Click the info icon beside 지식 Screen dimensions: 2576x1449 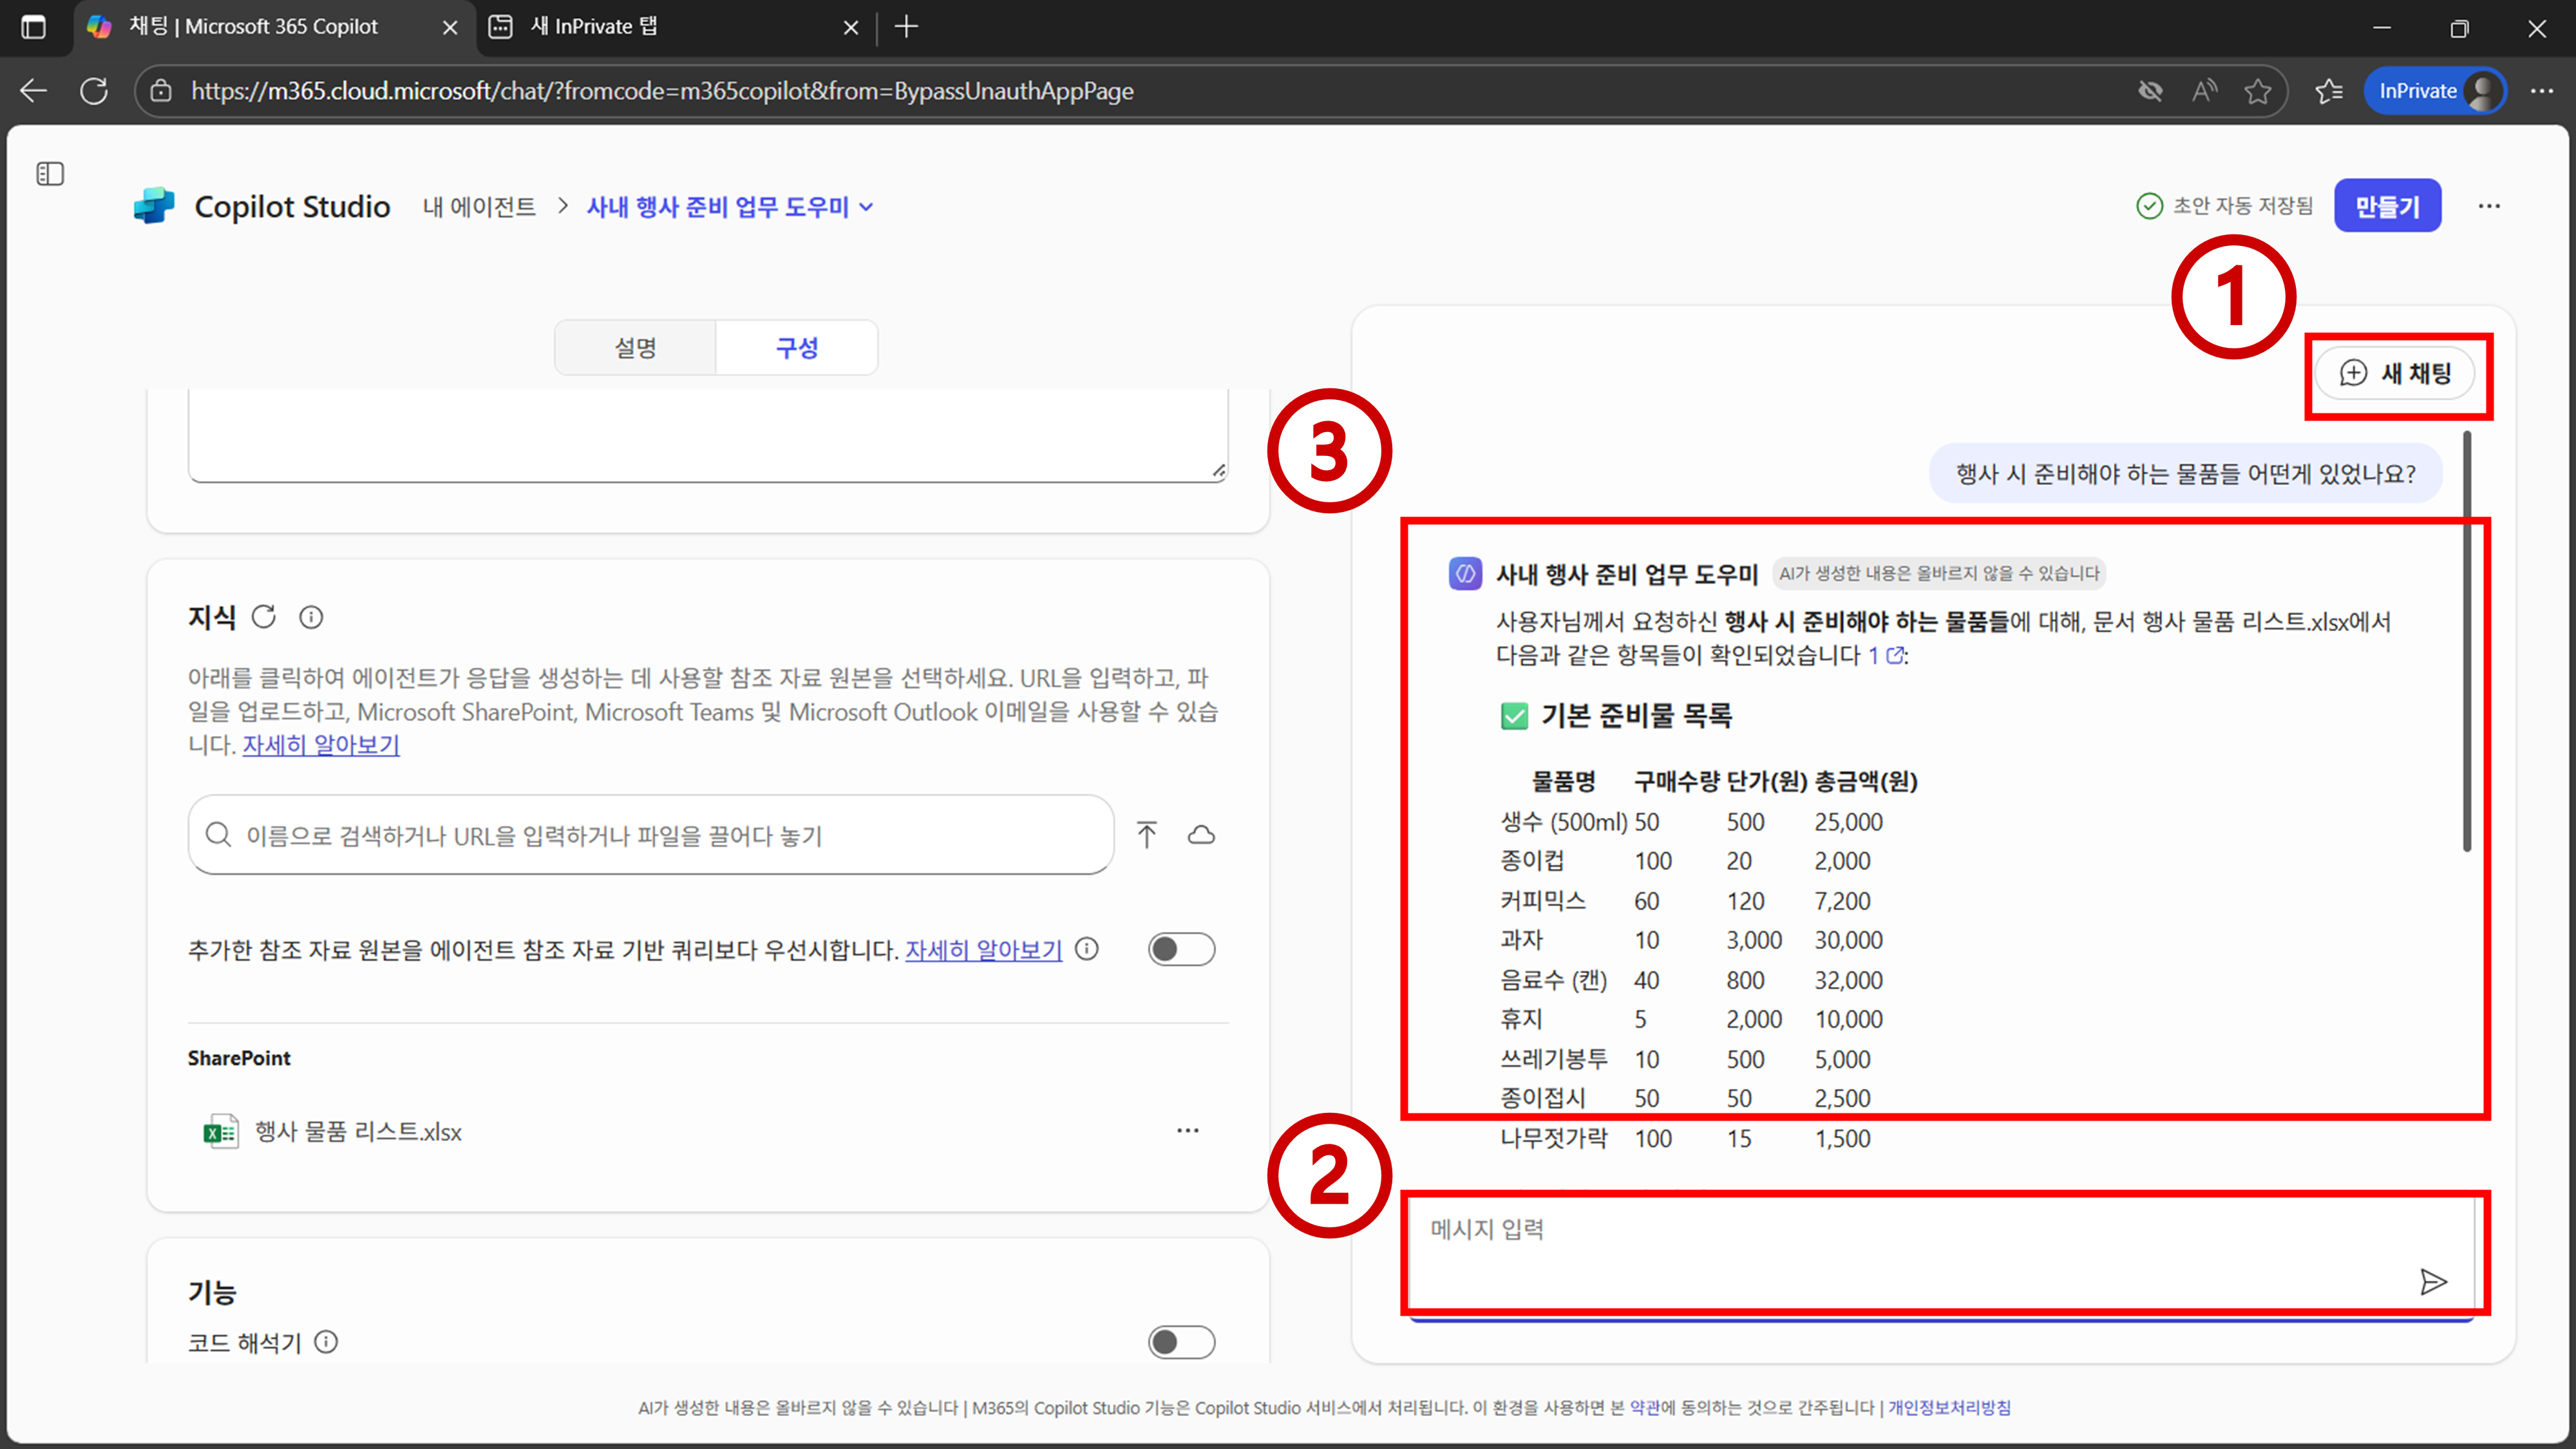pos(311,617)
